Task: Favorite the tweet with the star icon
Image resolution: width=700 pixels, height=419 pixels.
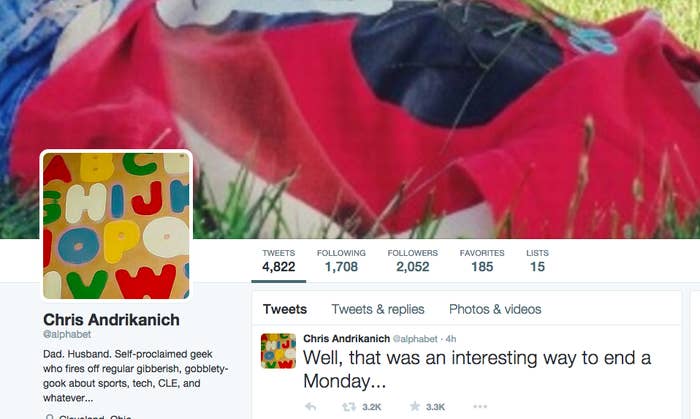Action: (x=415, y=406)
